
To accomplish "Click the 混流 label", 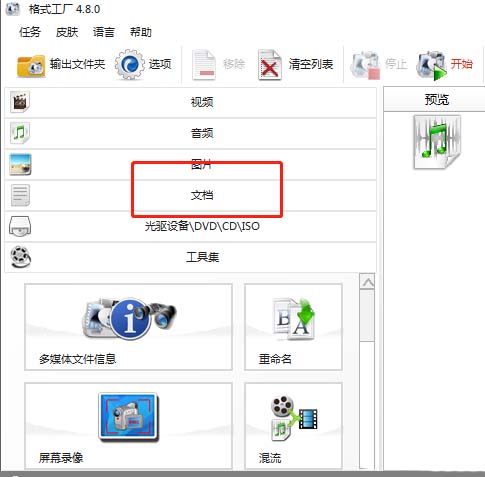I will [270, 458].
